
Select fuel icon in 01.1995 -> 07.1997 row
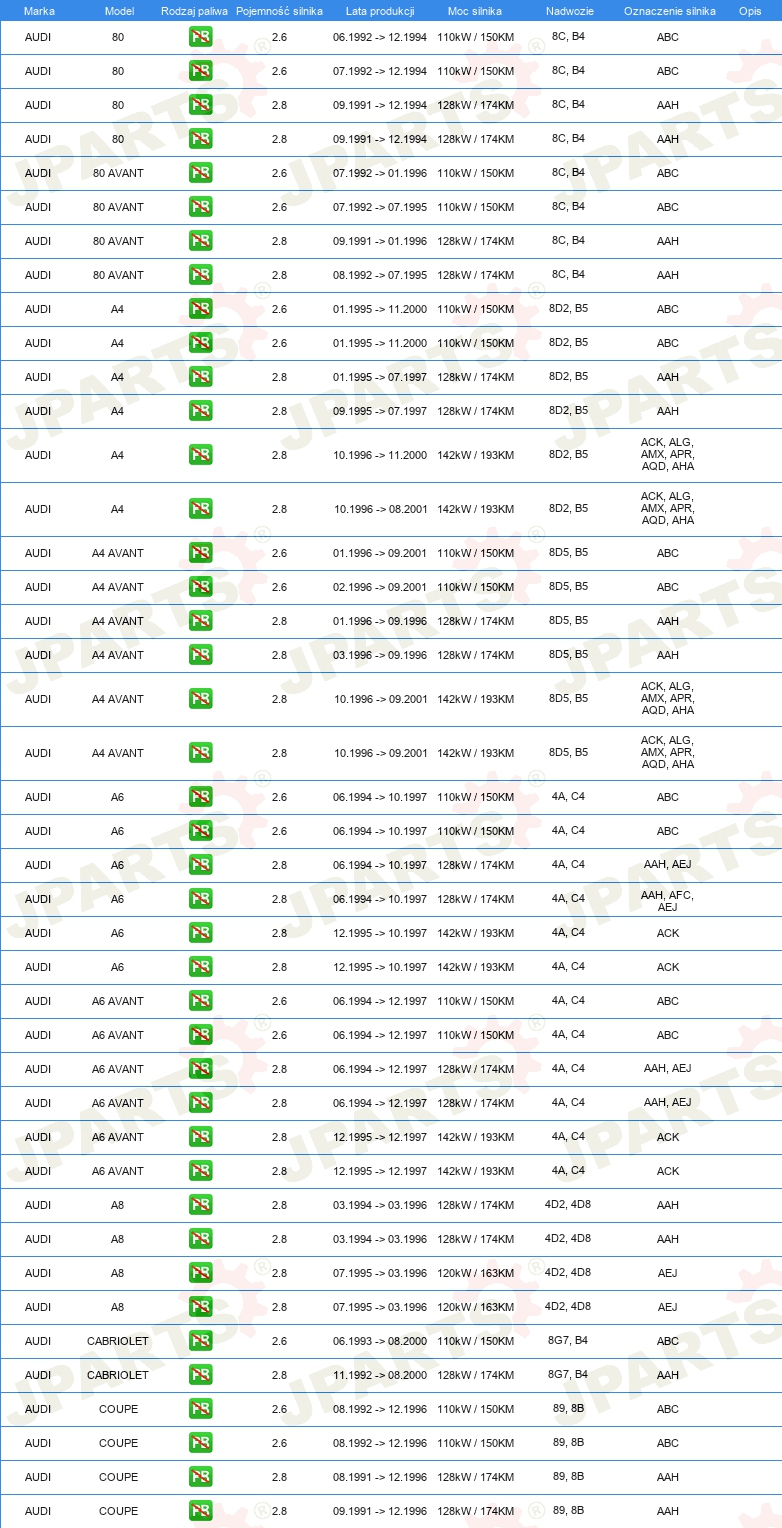point(200,377)
